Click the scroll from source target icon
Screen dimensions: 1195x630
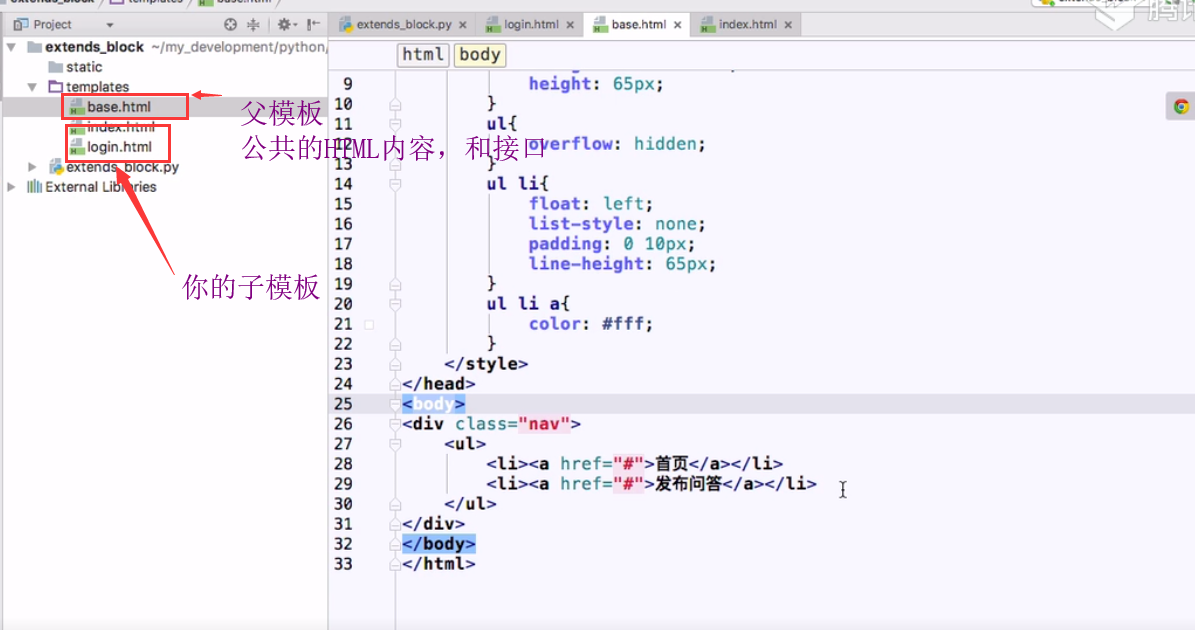pyautogui.click(x=230, y=24)
